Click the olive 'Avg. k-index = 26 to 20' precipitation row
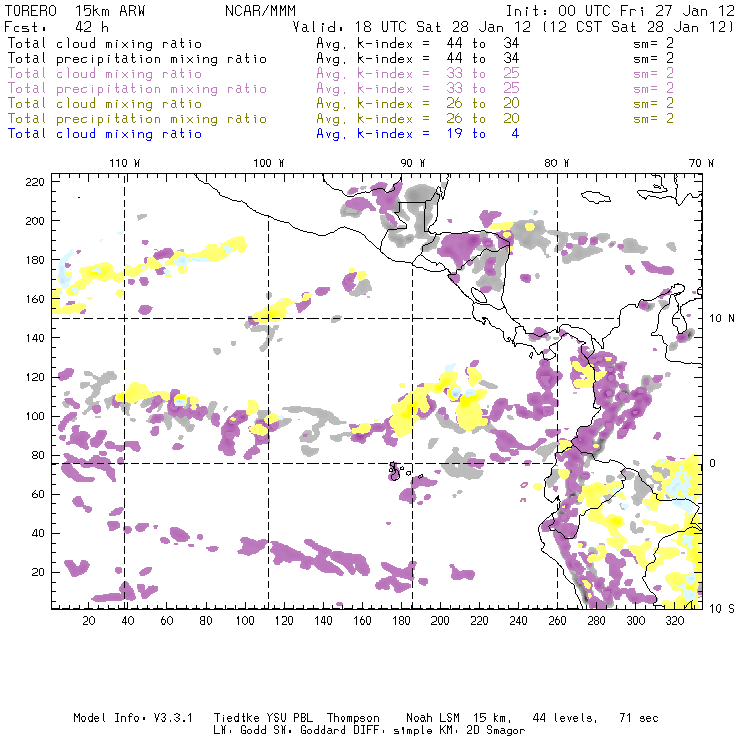Image resolution: width=740 pixels, height=740 pixels. [x=418, y=119]
